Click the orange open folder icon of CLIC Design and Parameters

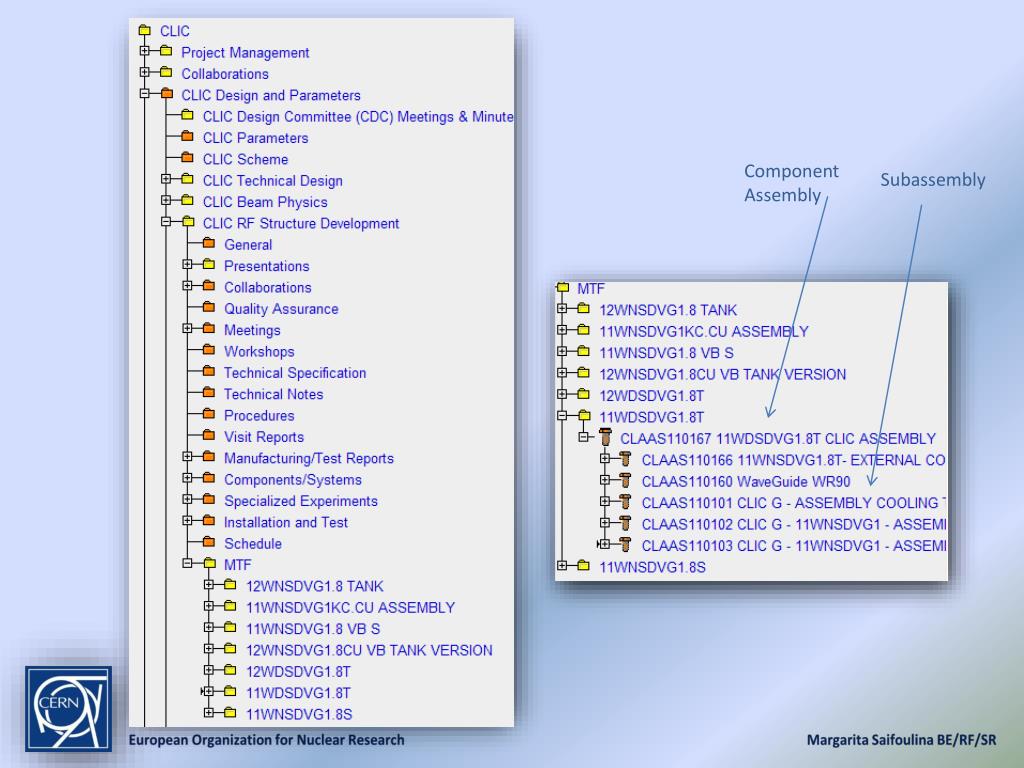click(167, 94)
